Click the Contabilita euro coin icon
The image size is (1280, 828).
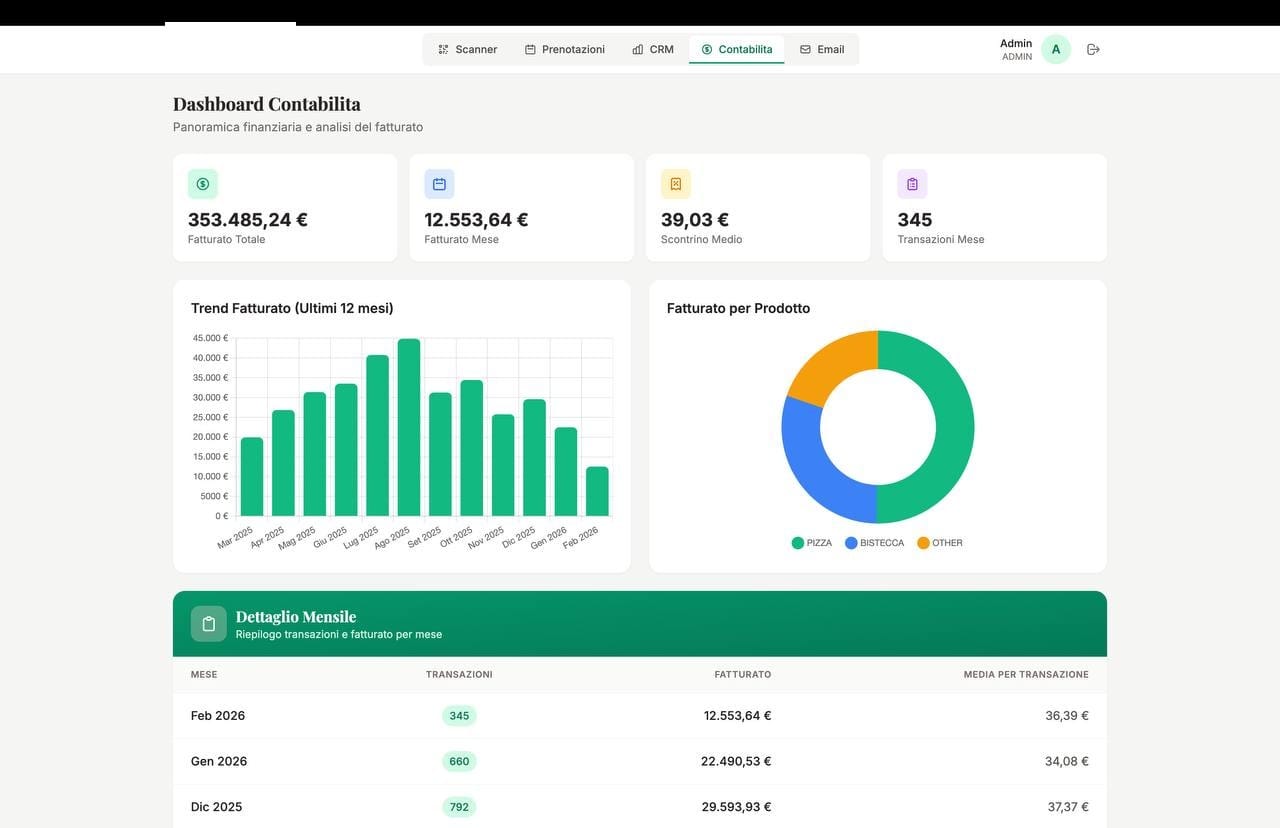coord(705,47)
